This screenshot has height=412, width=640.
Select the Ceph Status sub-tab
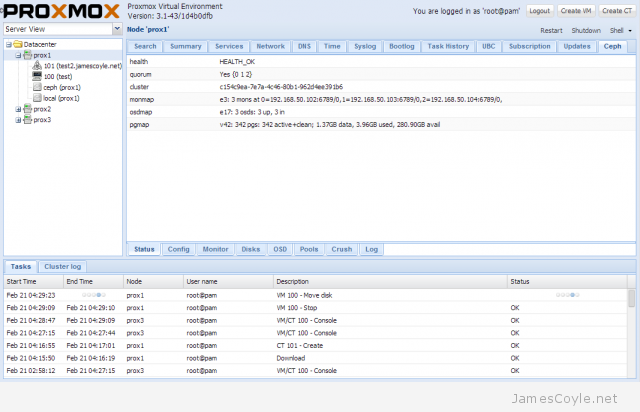(x=144, y=249)
